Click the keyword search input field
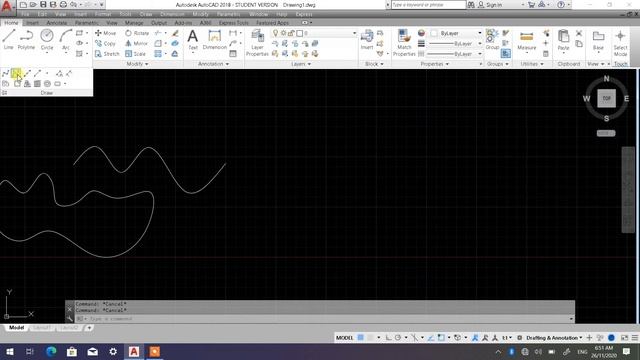640x360 pixels. (x=429, y=5)
